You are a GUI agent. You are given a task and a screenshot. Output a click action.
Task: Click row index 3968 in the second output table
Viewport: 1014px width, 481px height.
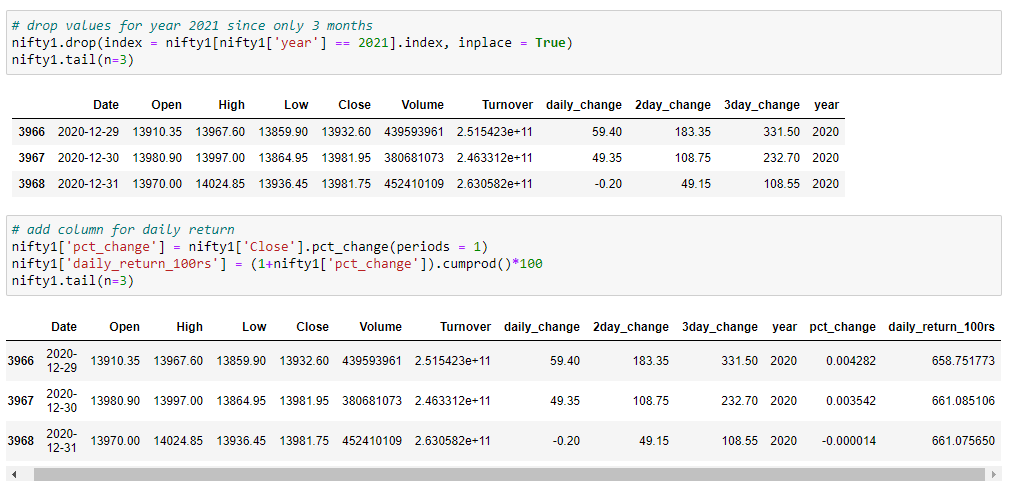pos(20,441)
